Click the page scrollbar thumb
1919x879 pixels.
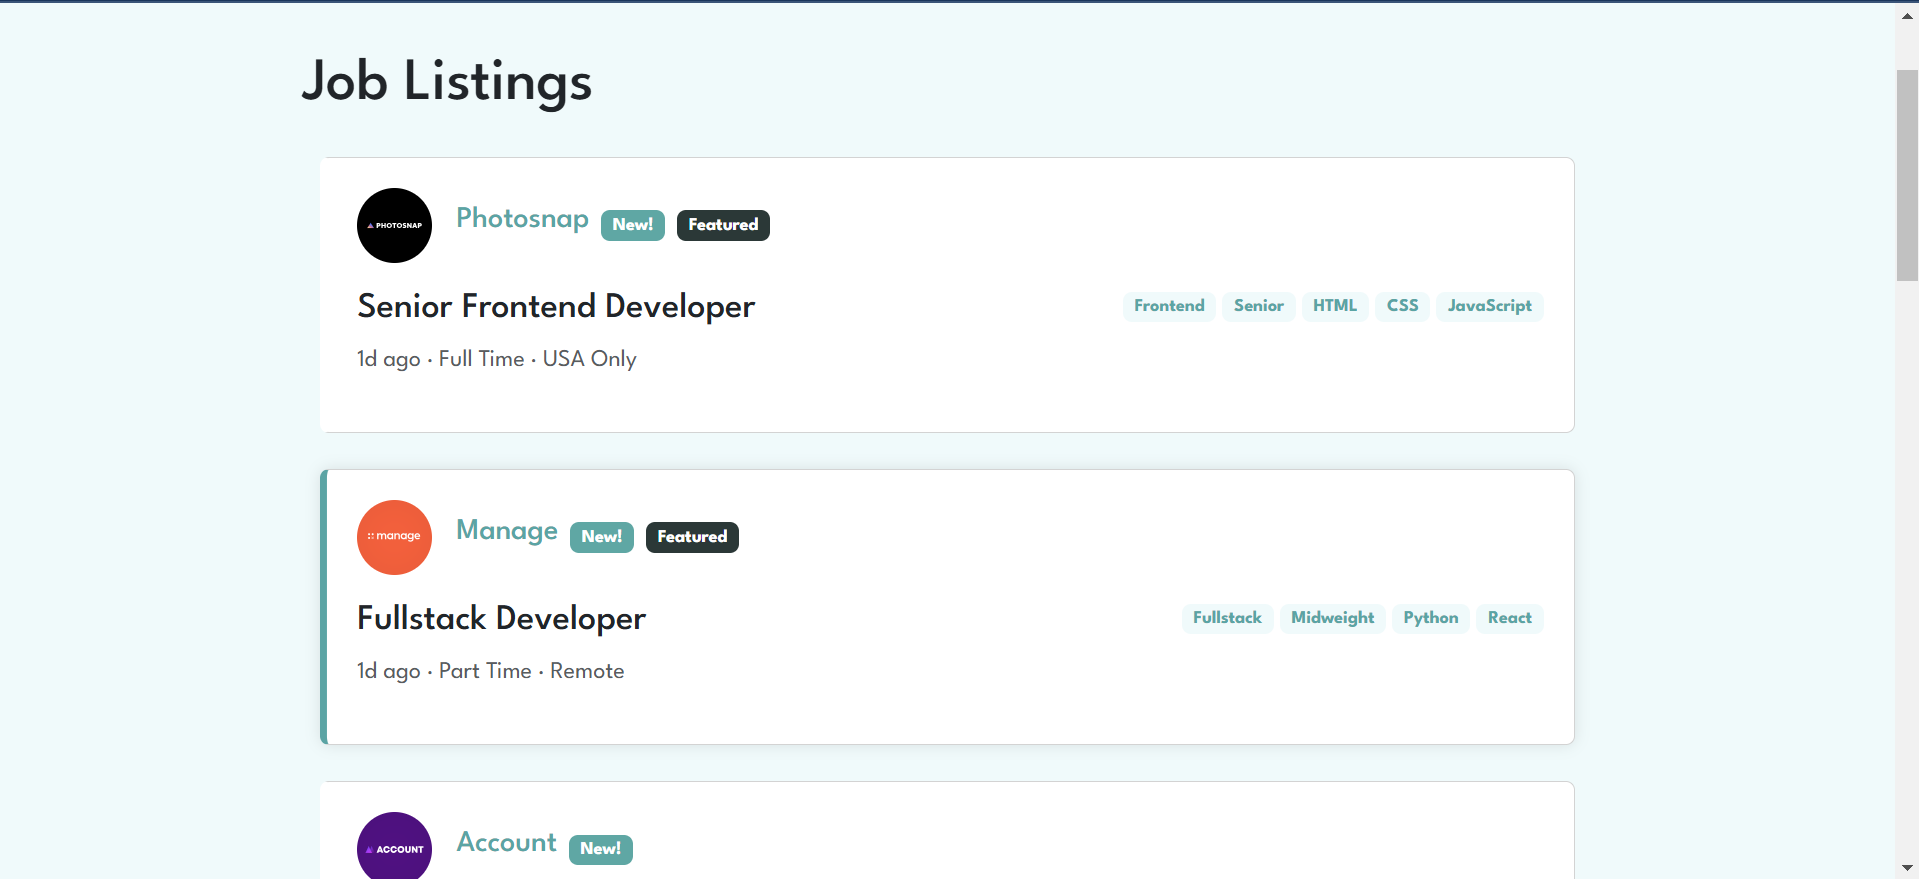1907,175
